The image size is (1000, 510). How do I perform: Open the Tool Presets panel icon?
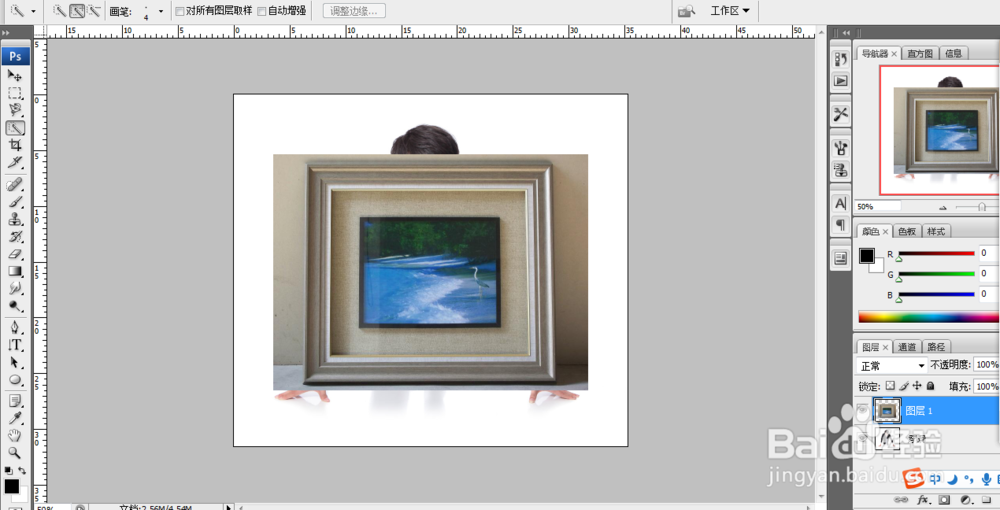tap(841, 114)
